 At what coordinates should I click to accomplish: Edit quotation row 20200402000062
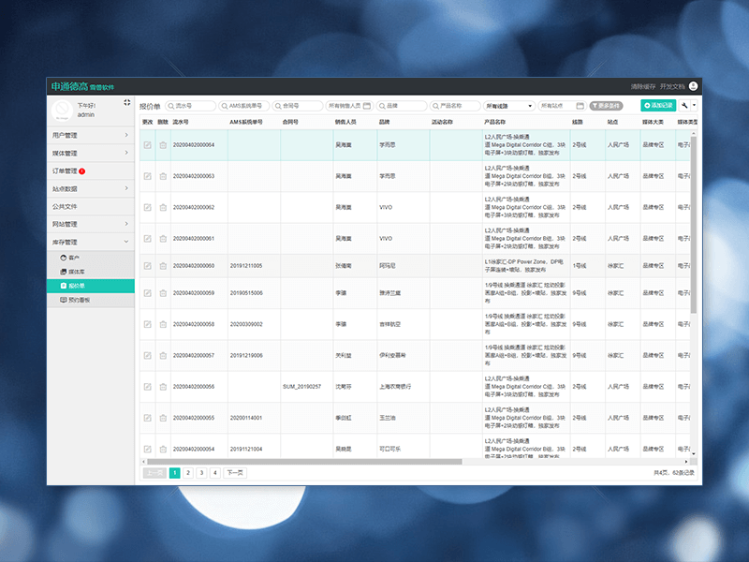[x=148, y=207]
